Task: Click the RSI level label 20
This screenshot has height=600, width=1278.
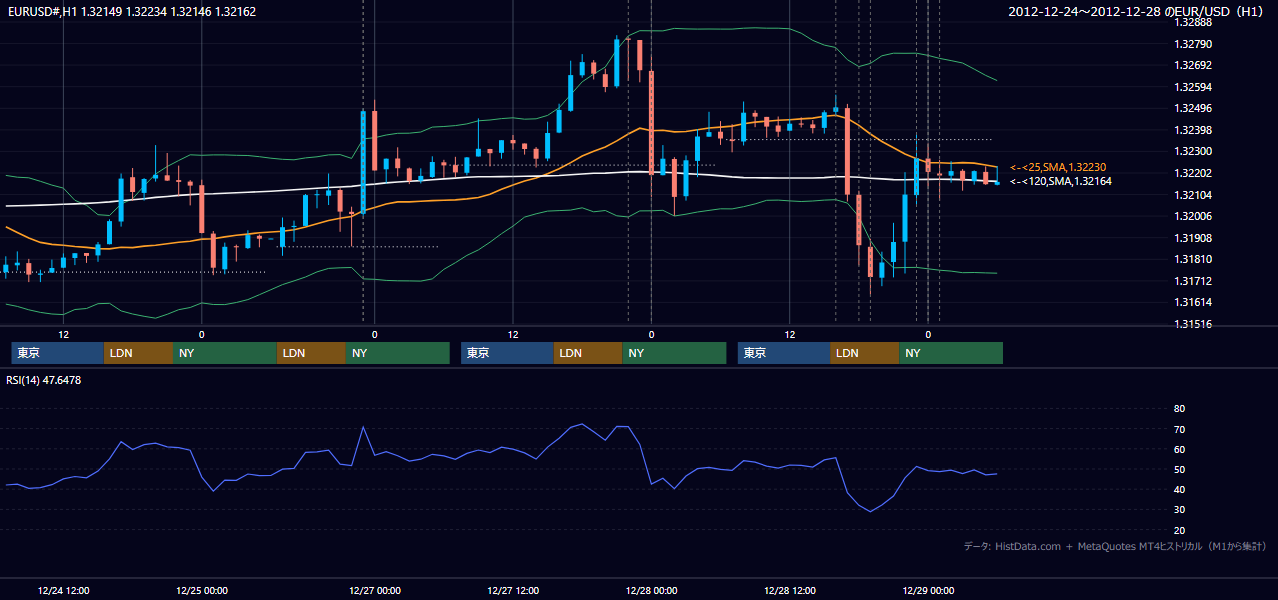Action: (1179, 530)
